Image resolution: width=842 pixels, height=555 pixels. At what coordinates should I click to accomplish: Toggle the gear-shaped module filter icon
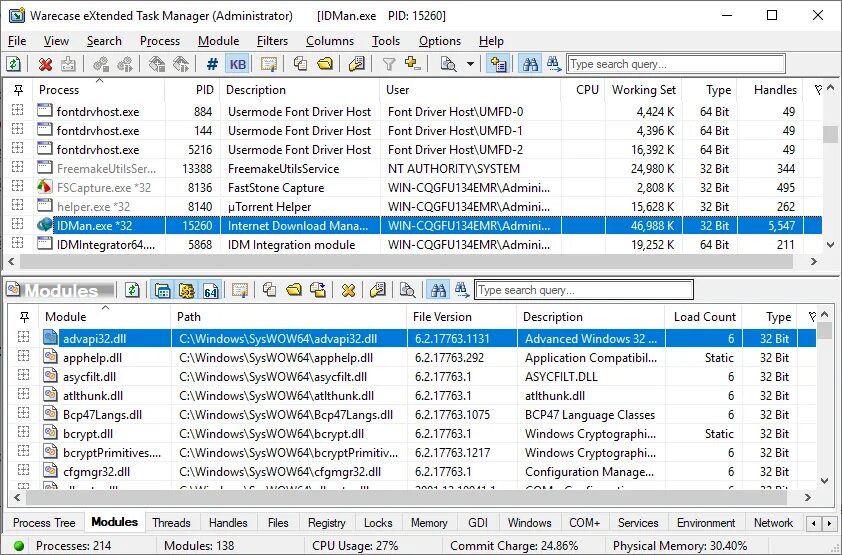(x=186, y=290)
